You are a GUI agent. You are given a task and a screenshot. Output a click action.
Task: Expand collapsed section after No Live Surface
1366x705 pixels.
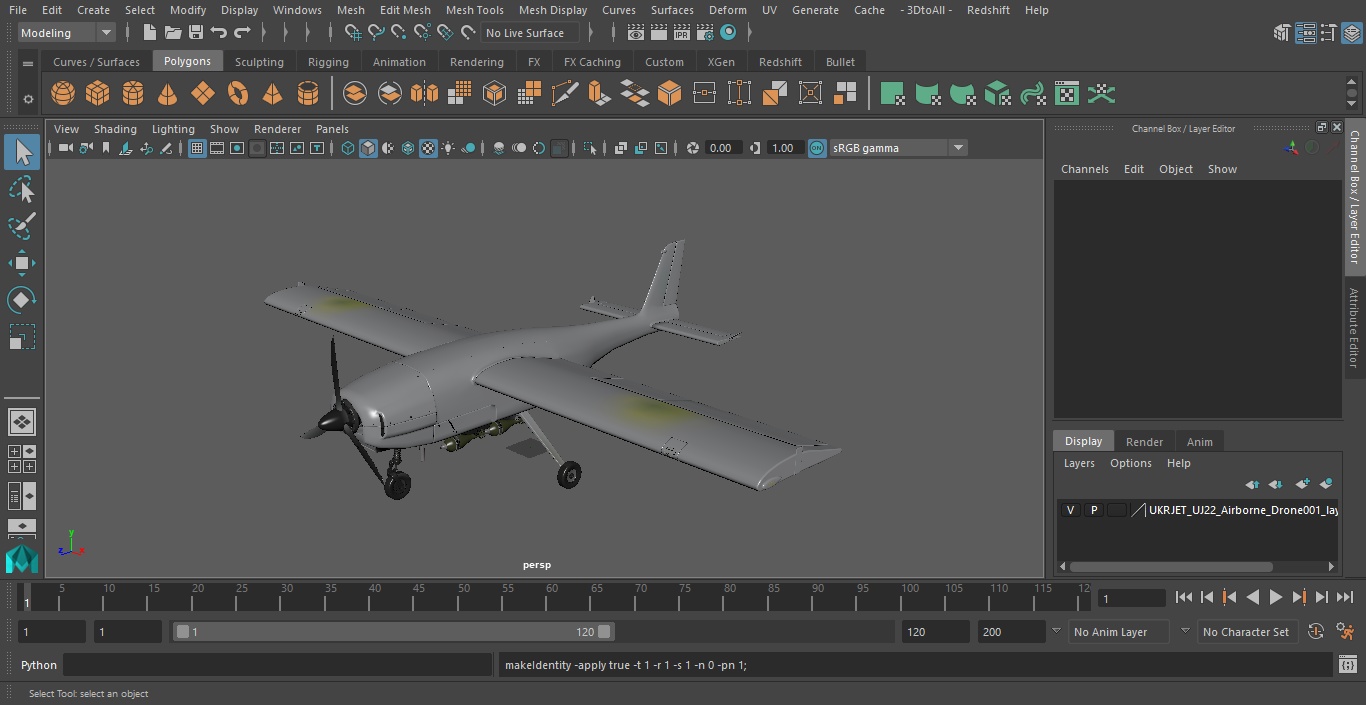591,33
